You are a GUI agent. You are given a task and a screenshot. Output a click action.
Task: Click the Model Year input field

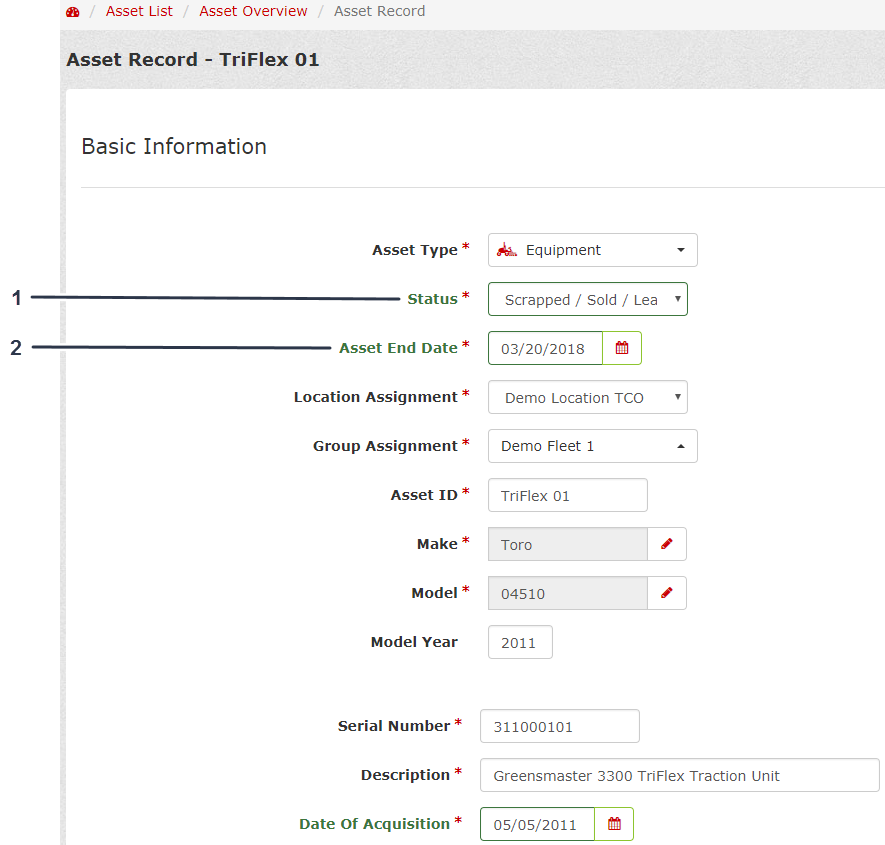(x=520, y=642)
